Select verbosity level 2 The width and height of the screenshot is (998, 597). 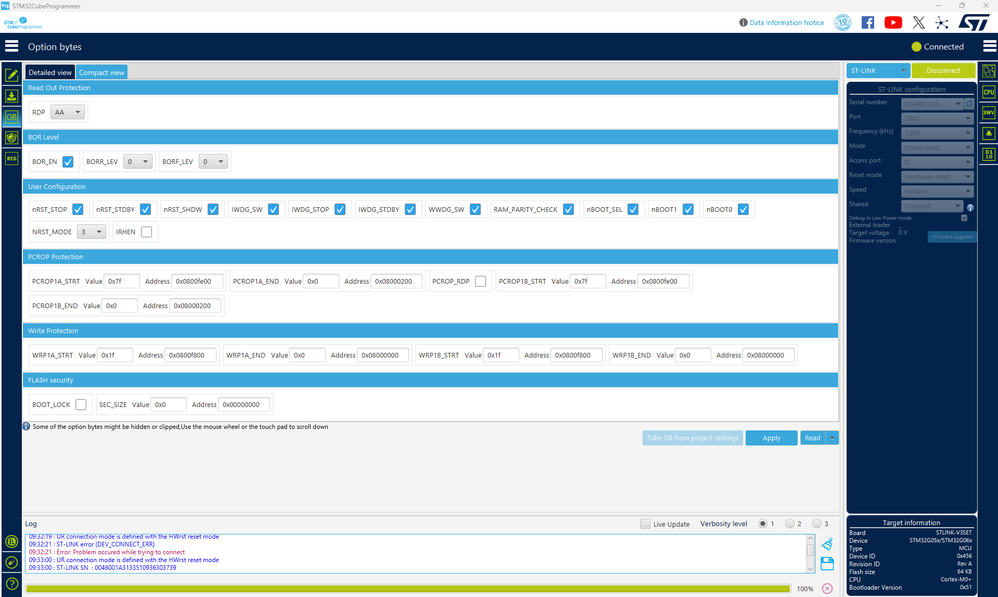tap(790, 524)
